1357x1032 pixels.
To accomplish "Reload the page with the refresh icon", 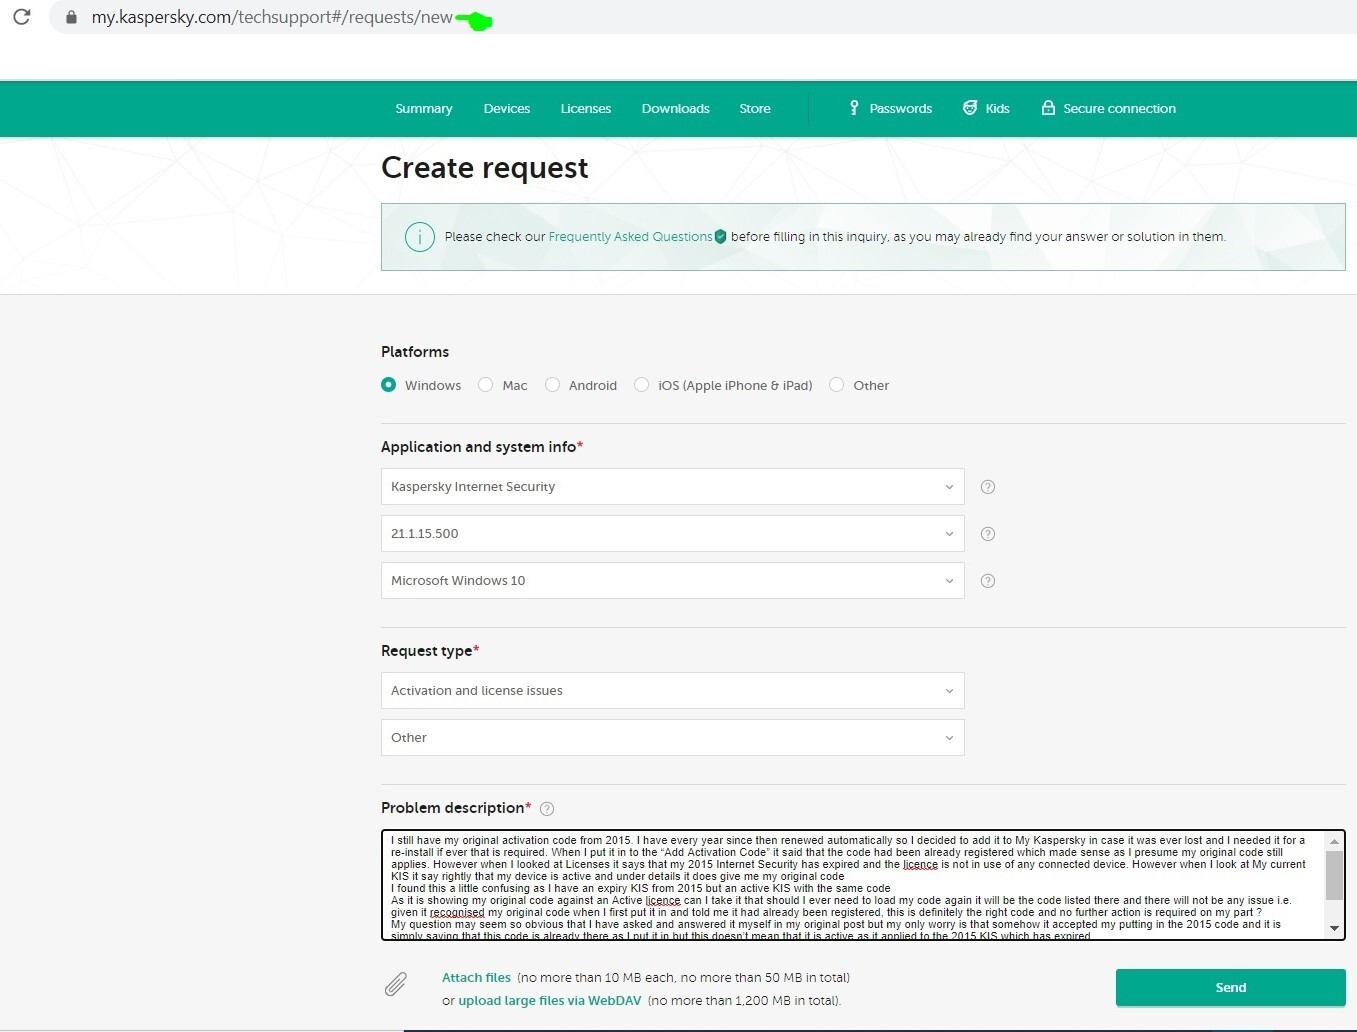I will (21, 17).
